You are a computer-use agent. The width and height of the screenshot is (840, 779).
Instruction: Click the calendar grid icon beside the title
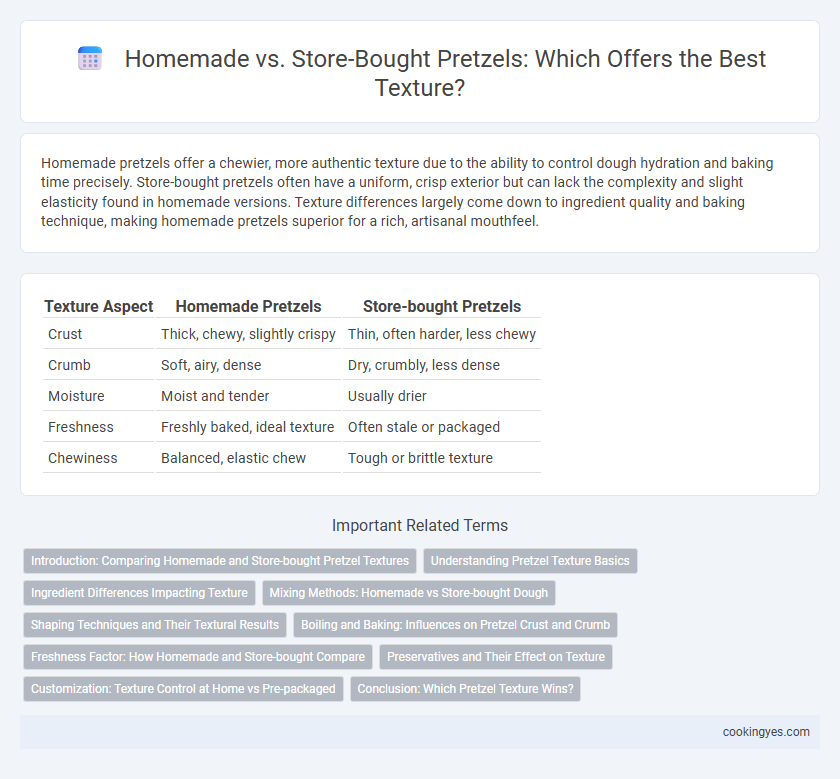click(90, 58)
